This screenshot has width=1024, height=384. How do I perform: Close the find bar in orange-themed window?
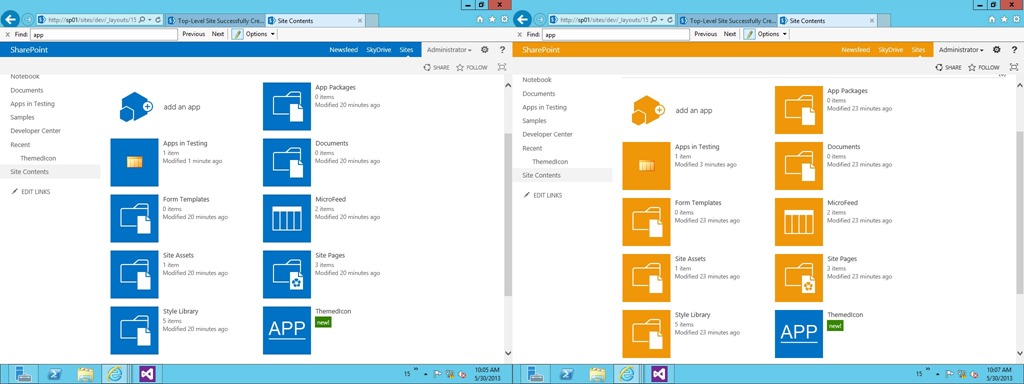519,34
